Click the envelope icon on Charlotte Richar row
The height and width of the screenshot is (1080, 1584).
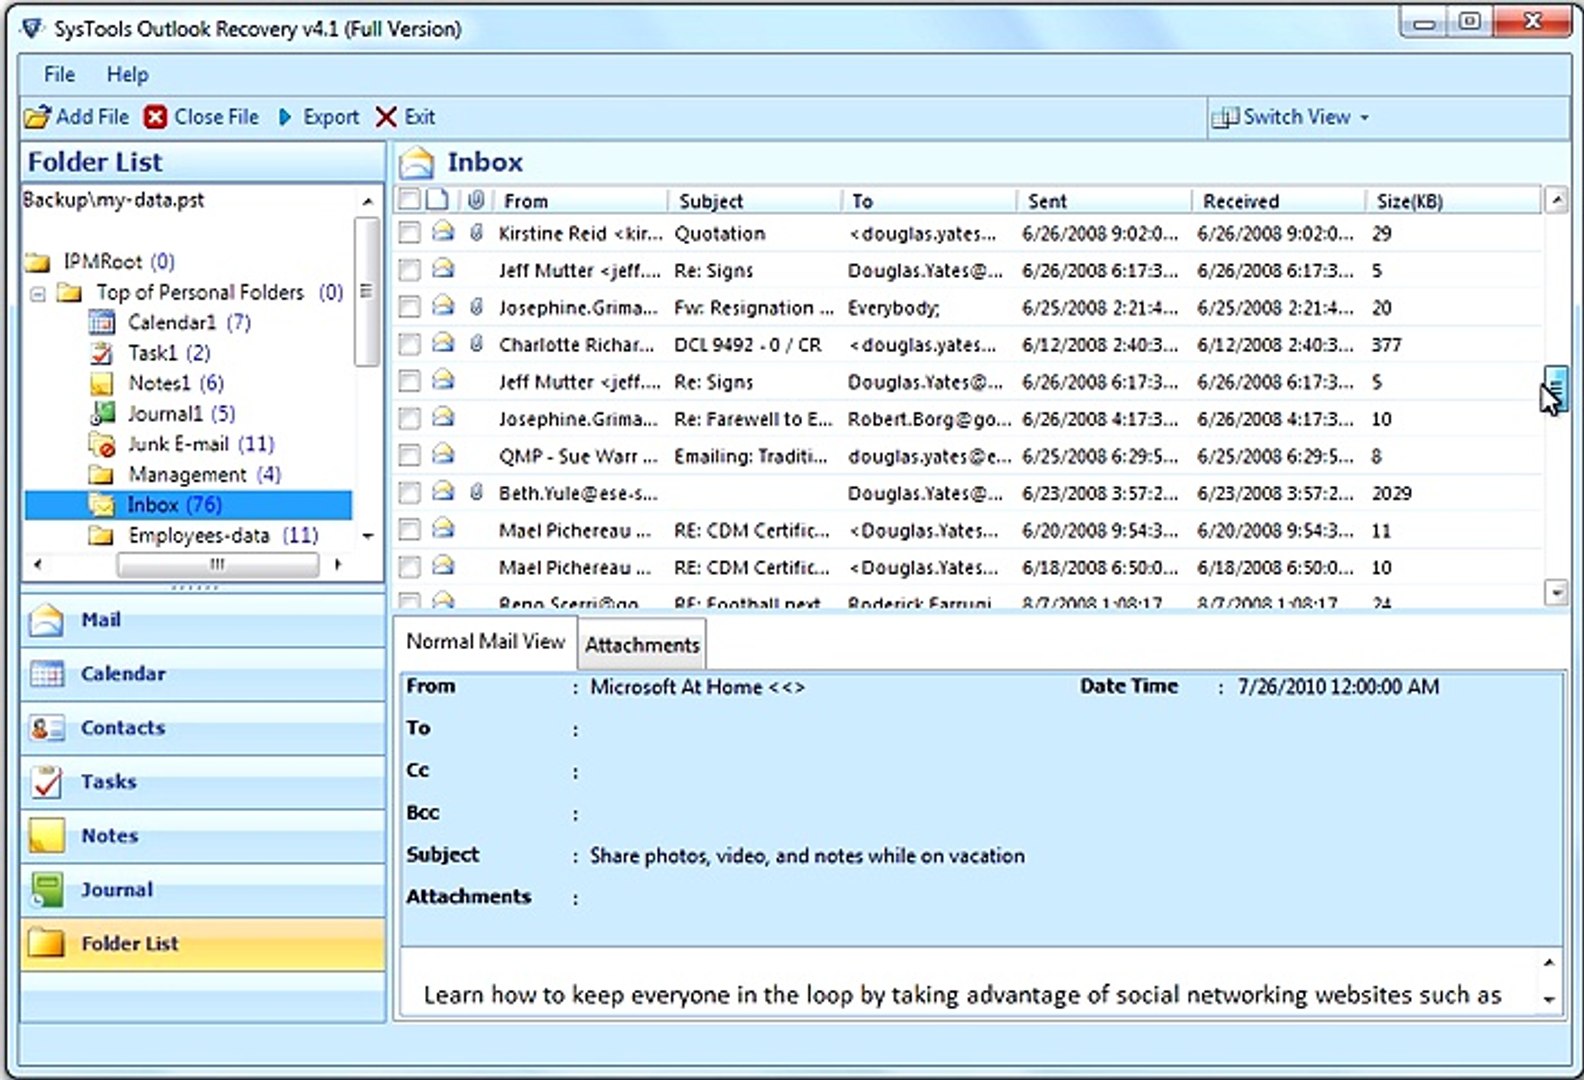coord(443,344)
